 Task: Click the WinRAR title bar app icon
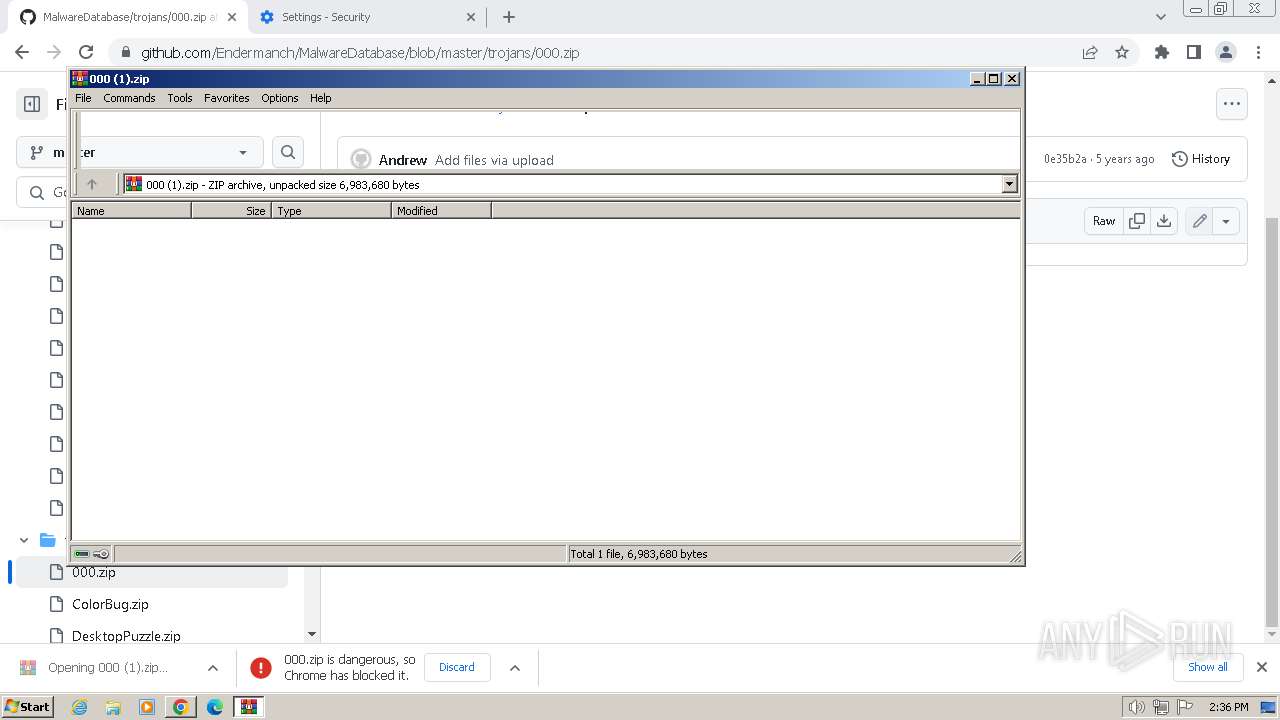(80, 78)
